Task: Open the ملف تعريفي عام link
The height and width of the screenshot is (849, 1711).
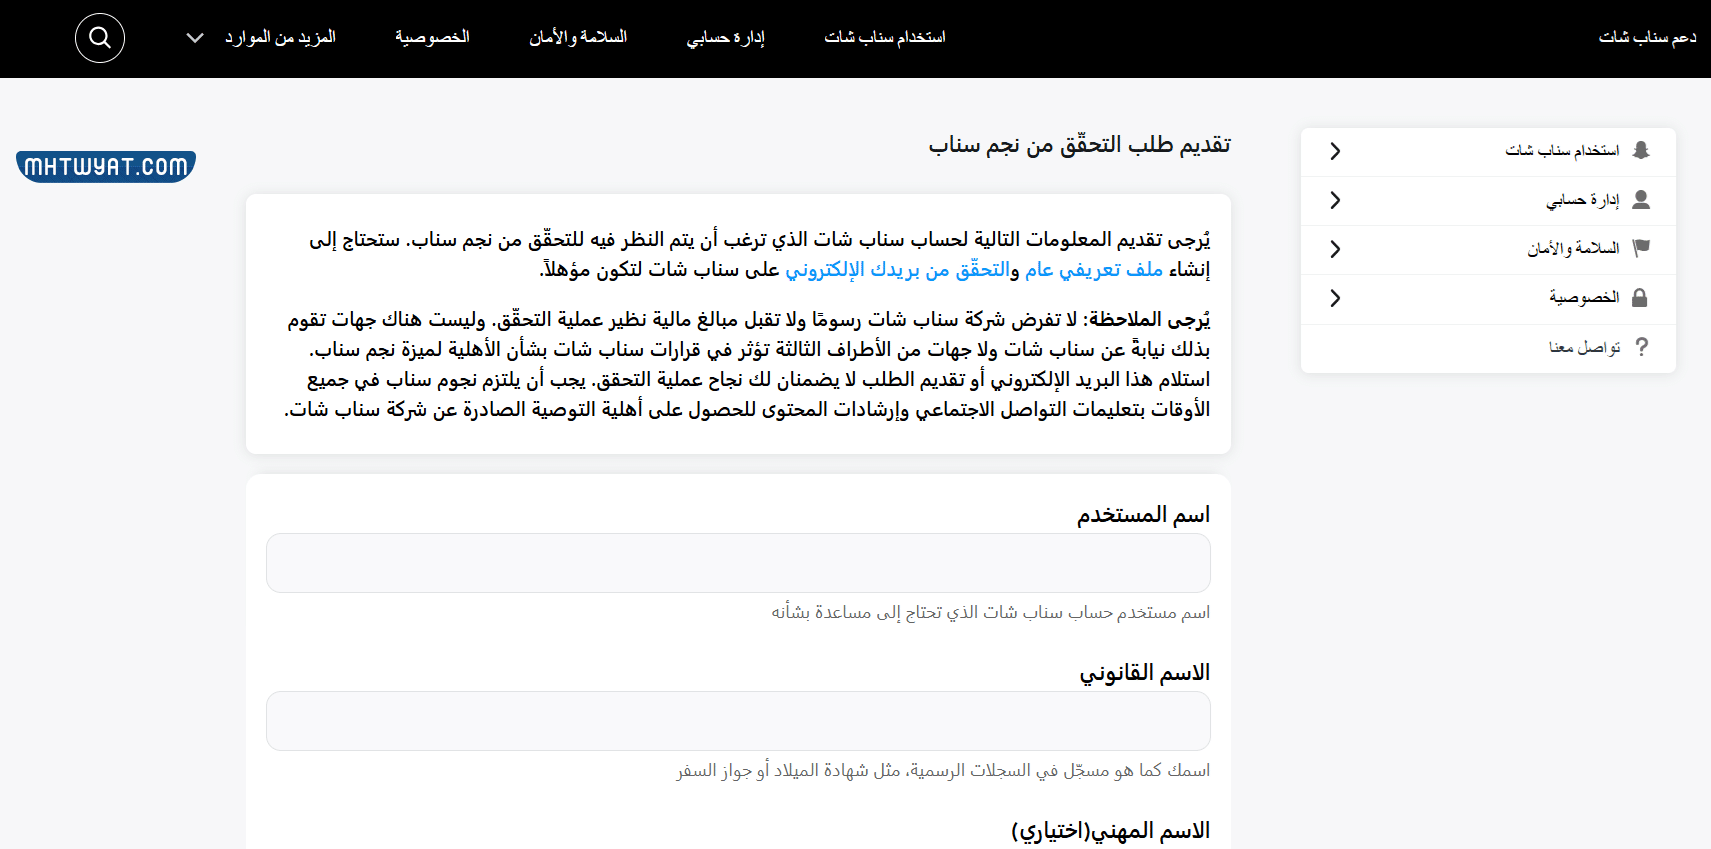Action: click(1094, 270)
